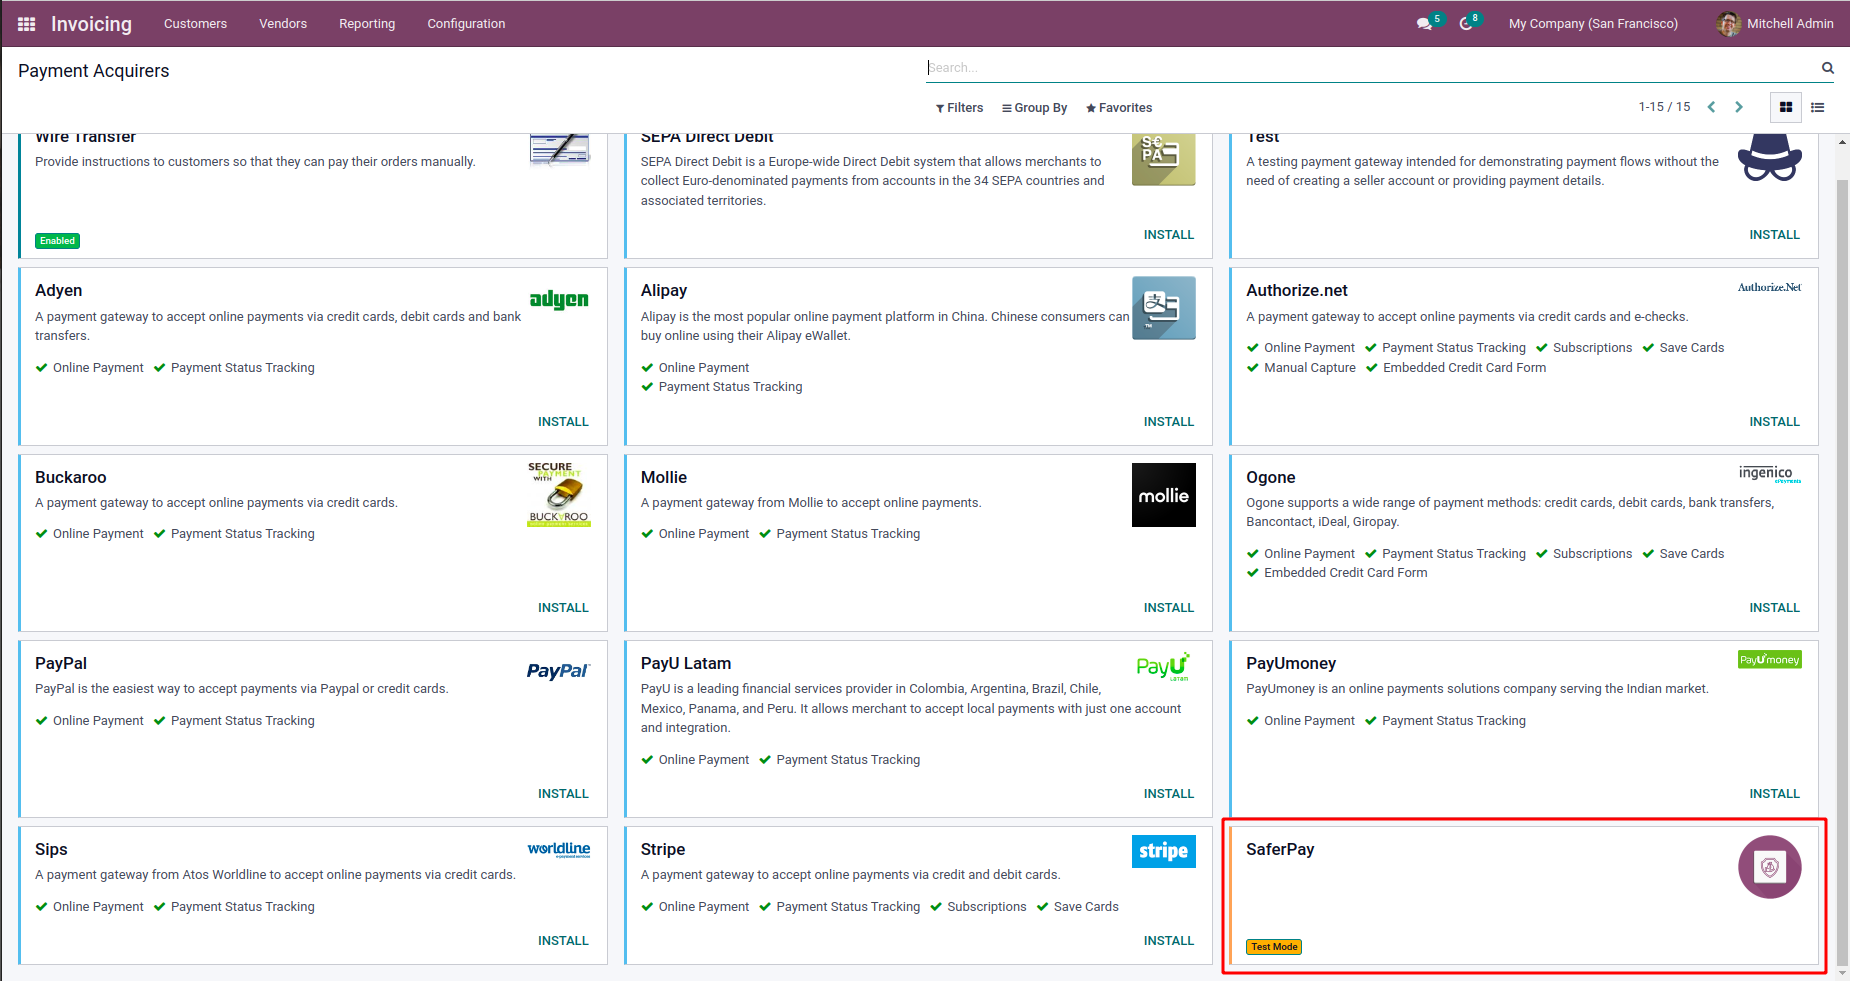Open the Configuration menu
The width and height of the screenshot is (1850, 981).
pyautogui.click(x=466, y=24)
